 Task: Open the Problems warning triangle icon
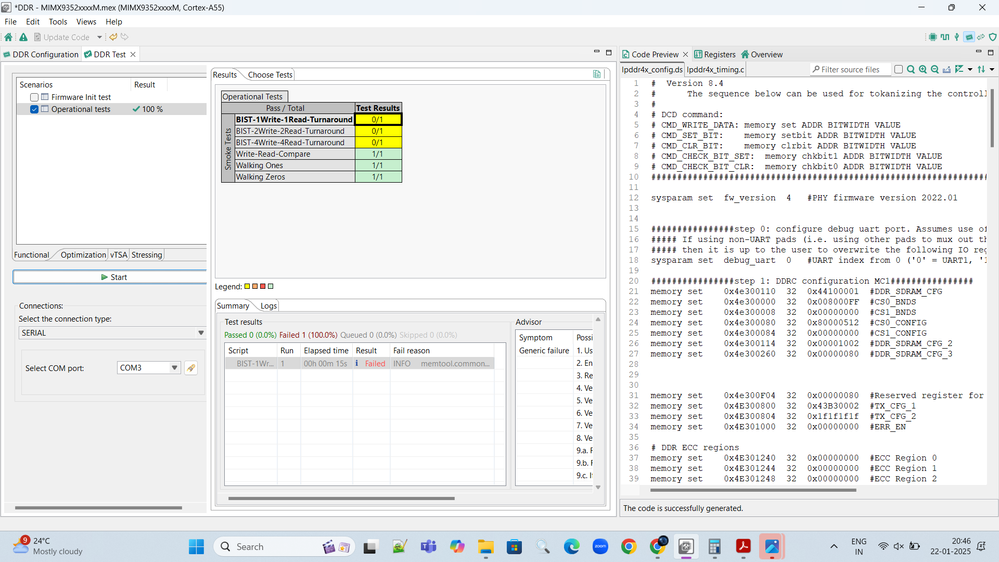pyautogui.click(x=23, y=38)
